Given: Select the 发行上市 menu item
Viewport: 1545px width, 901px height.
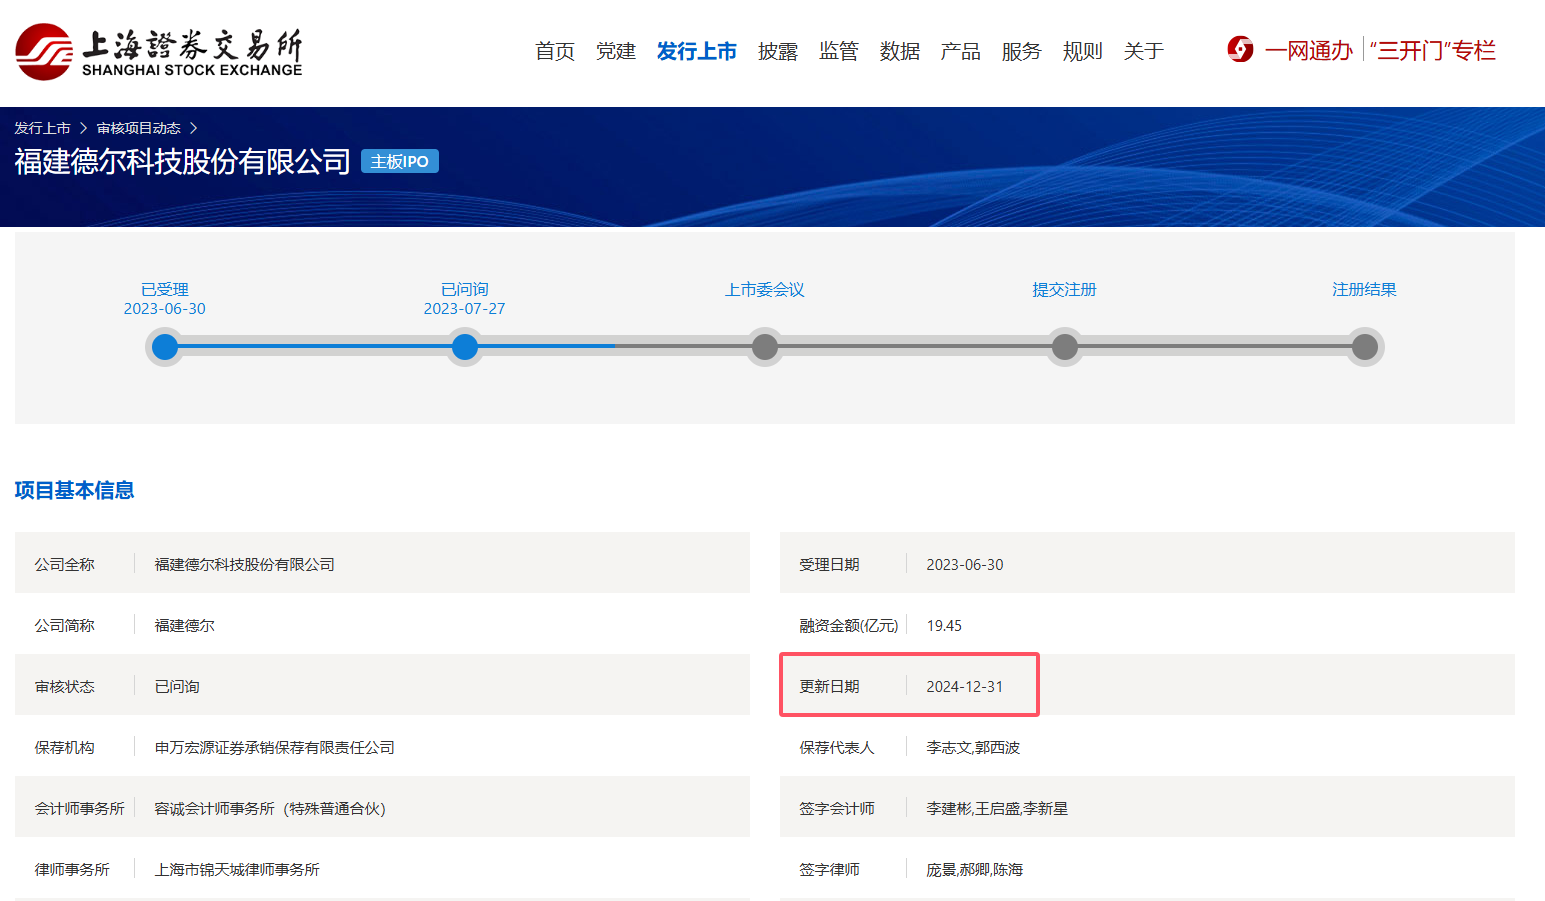Looking at the screenshot, I should [697, 51].
